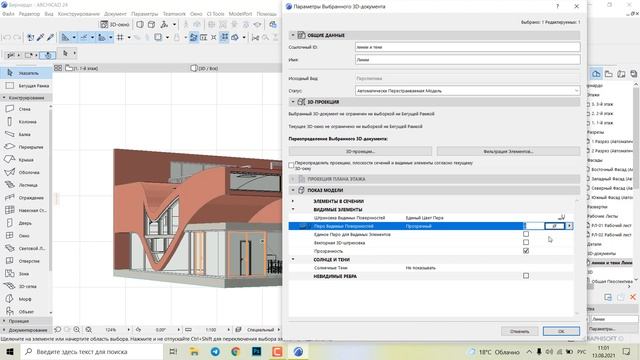The image size is (640, 360).
Task: Uncheck the Прозрачность checkbox
Action: 526,251
